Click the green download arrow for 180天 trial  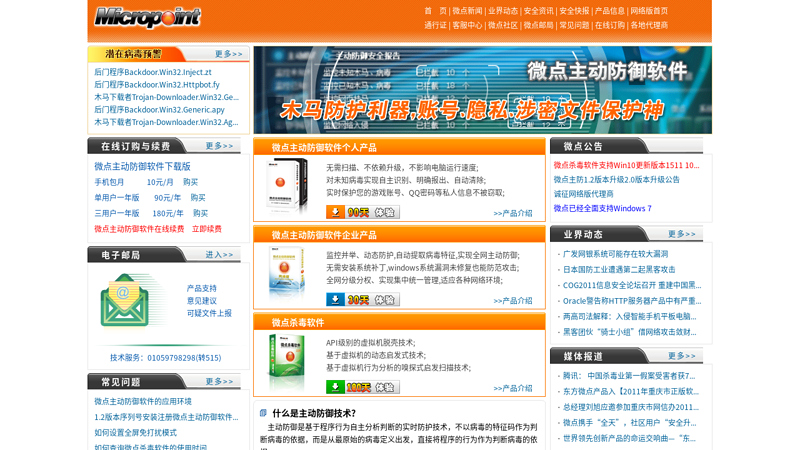335,387
